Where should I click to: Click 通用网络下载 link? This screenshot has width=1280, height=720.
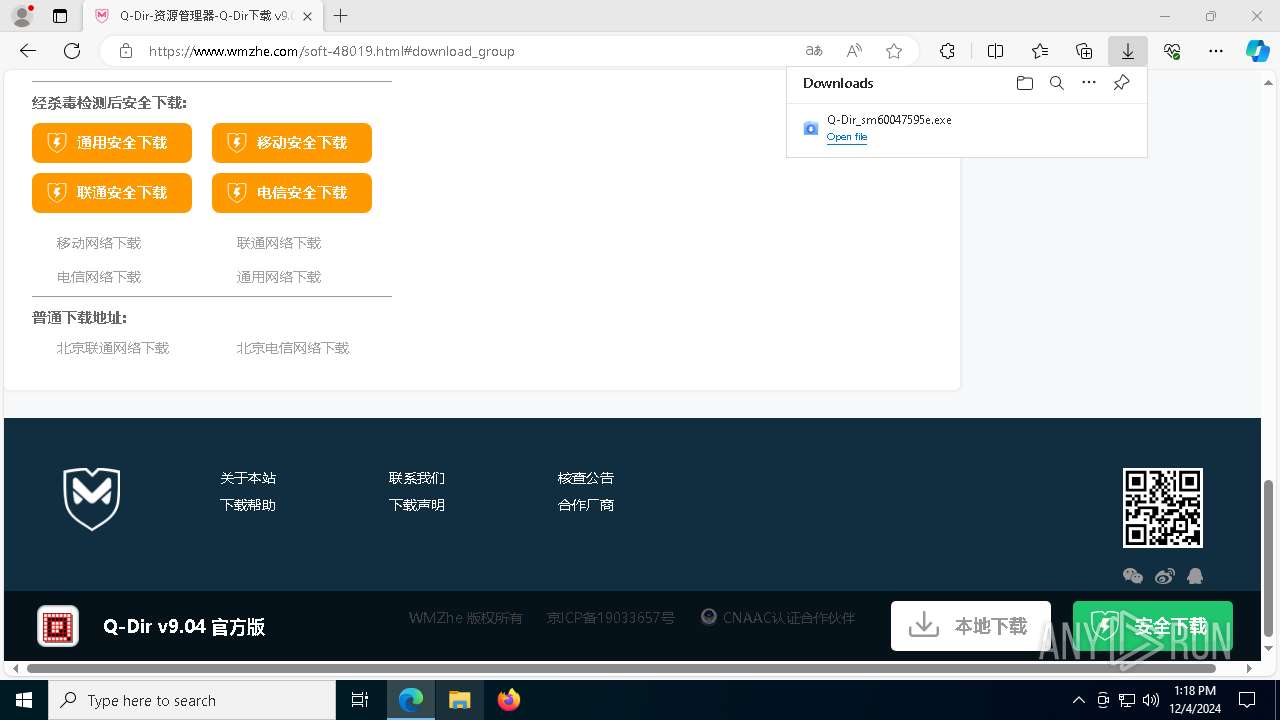(279, 277)
